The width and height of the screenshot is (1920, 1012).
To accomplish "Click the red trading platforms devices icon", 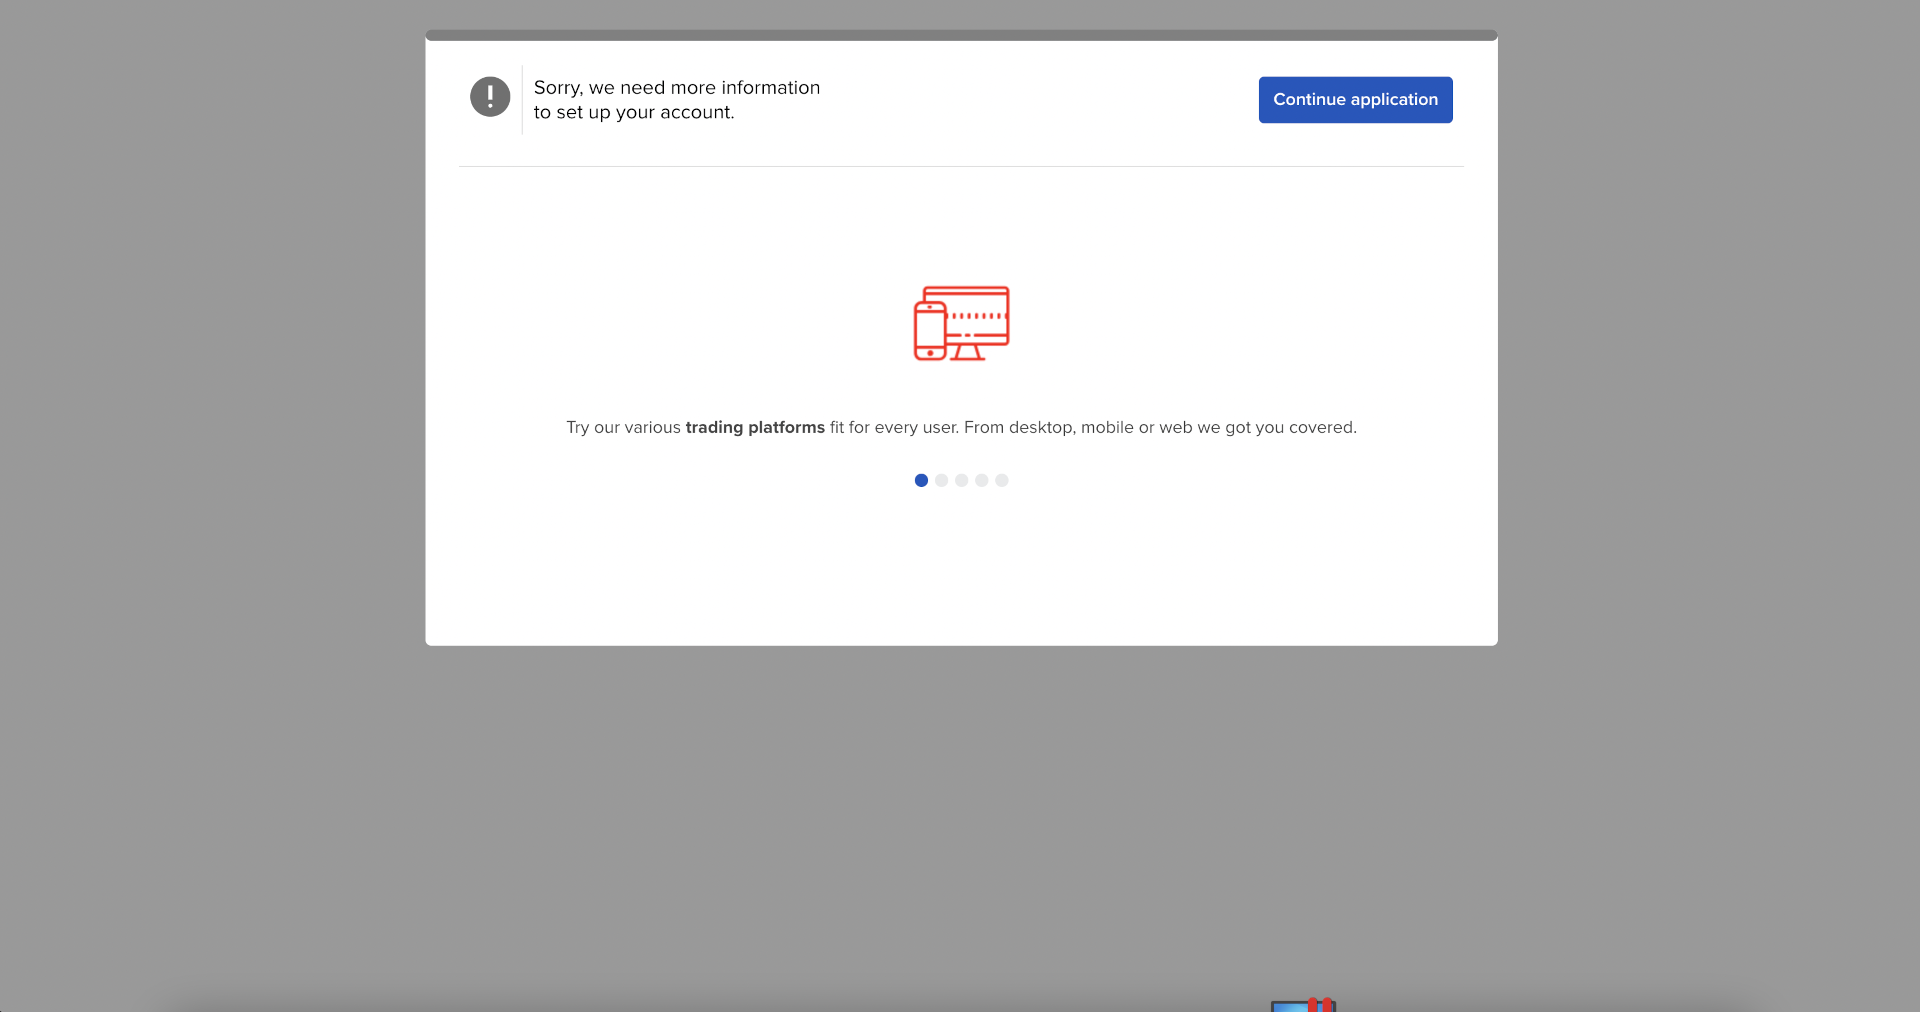I will (961, 323).
